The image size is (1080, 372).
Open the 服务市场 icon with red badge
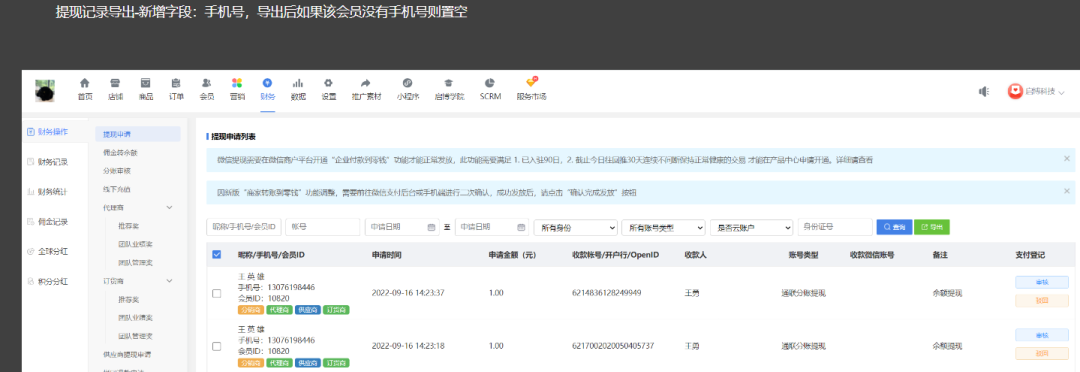(x=532, y=83)
